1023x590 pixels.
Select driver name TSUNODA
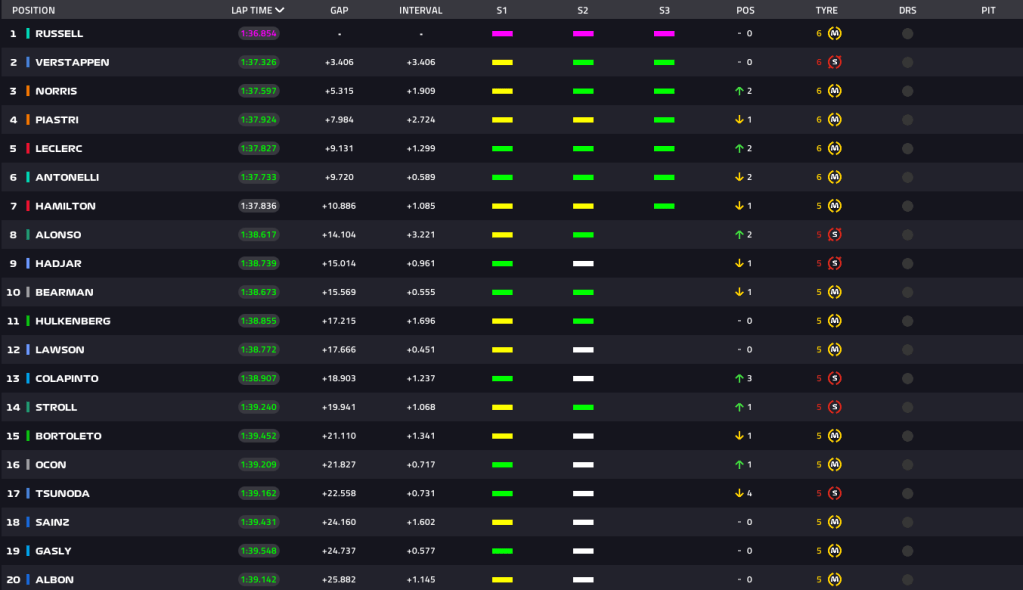[63, 493]
